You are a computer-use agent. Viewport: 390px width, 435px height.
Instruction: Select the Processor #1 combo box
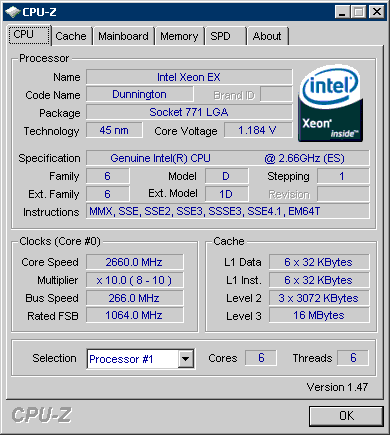click(x=141, y=359)
